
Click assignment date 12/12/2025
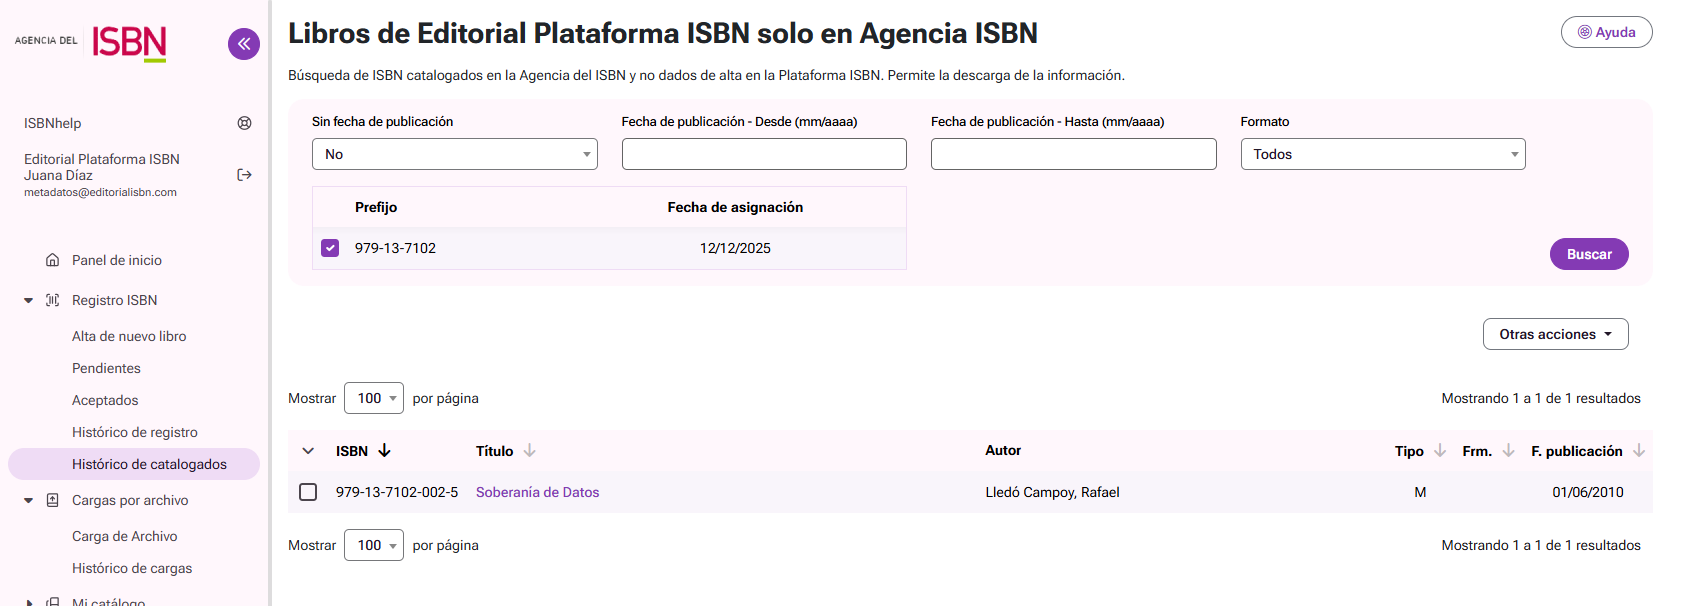[735, 248]
